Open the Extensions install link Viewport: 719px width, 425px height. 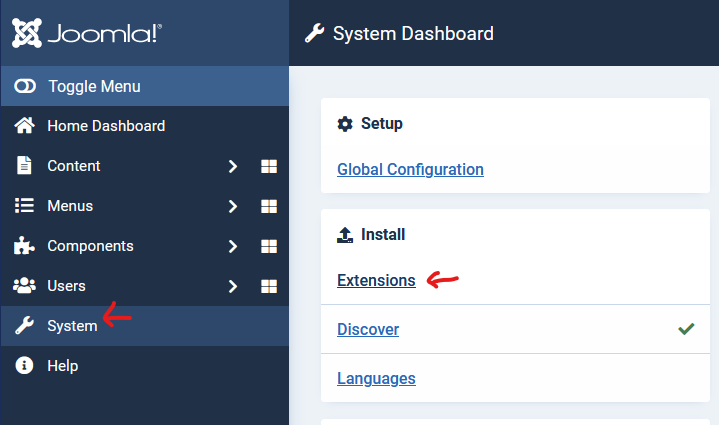click(x=376, y=280)
